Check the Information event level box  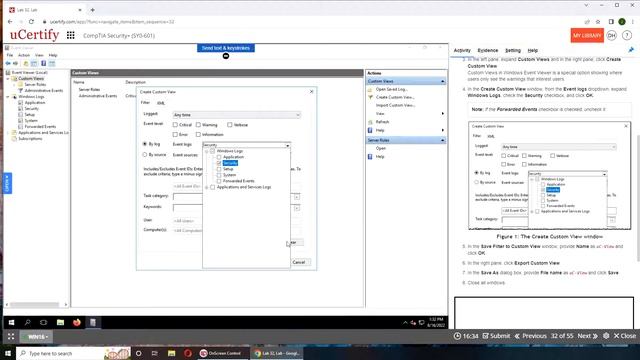tap(198, 134)
